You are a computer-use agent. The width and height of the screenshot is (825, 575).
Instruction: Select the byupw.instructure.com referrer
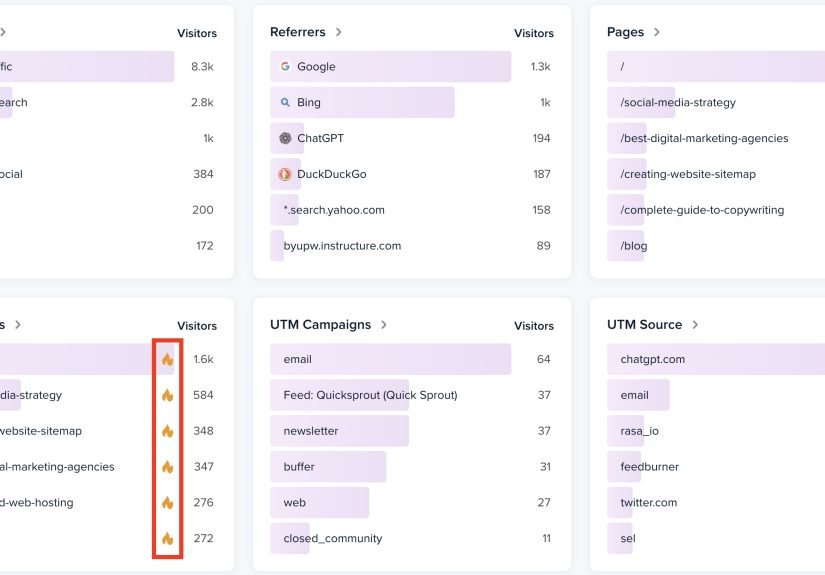411,245
